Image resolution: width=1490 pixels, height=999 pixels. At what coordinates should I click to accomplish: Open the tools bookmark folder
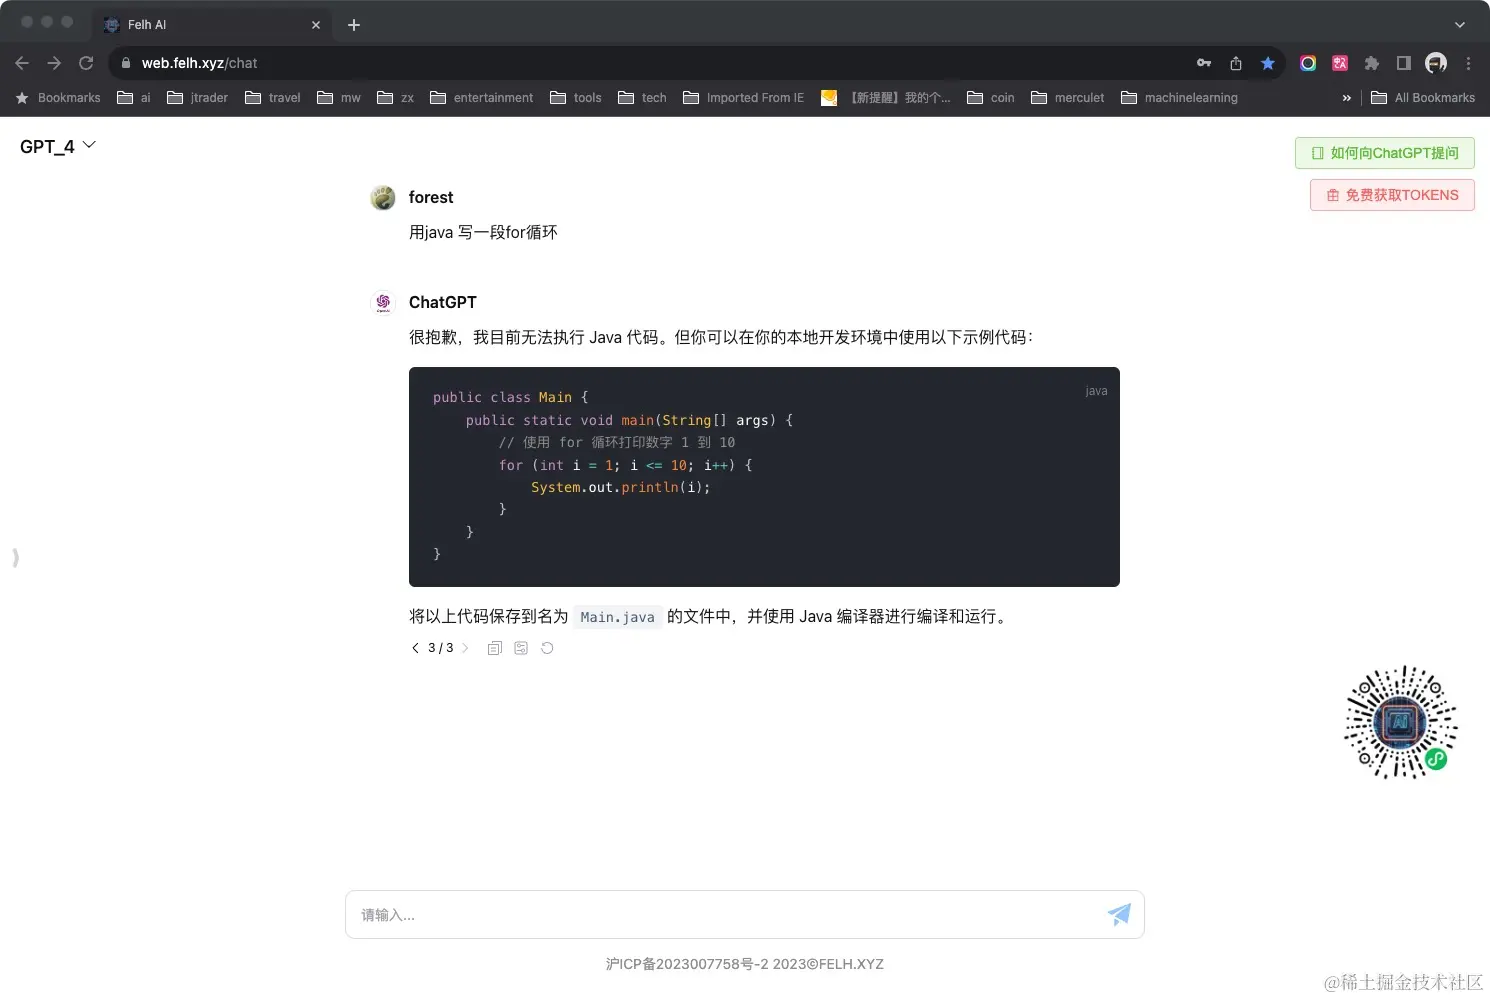click(x=576, y=98)
